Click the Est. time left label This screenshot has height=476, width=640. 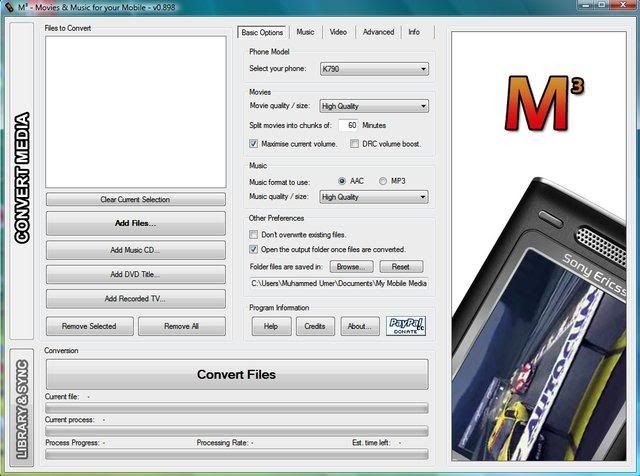point(371,443)
